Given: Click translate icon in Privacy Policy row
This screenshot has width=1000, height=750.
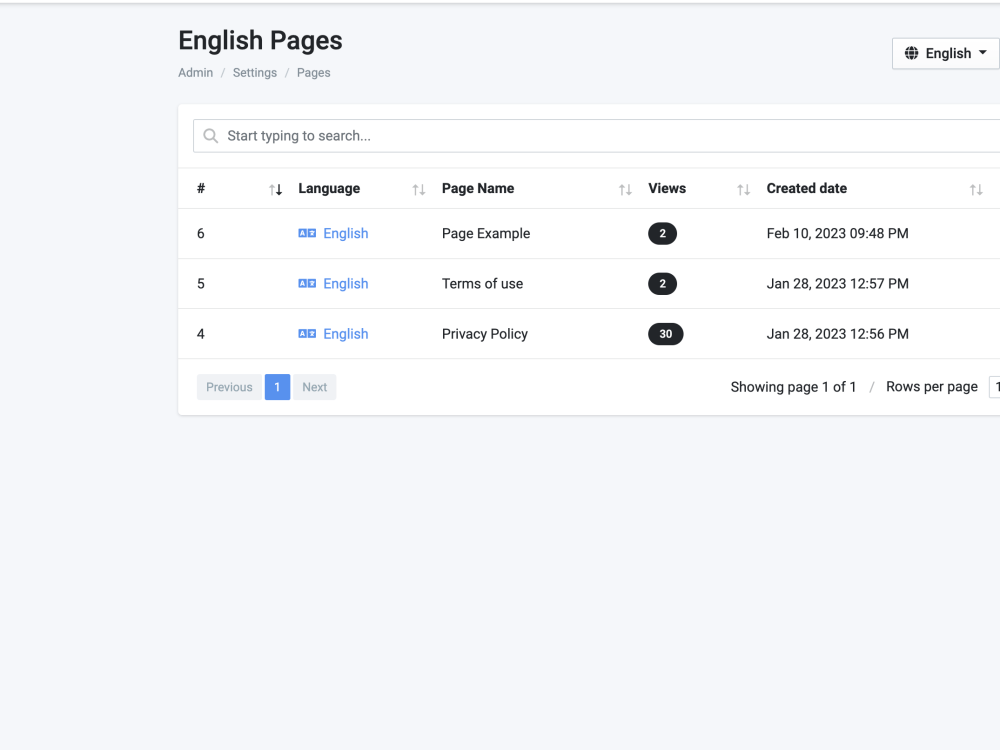Looking at the screenshot, I should click(x=307, y=334).
